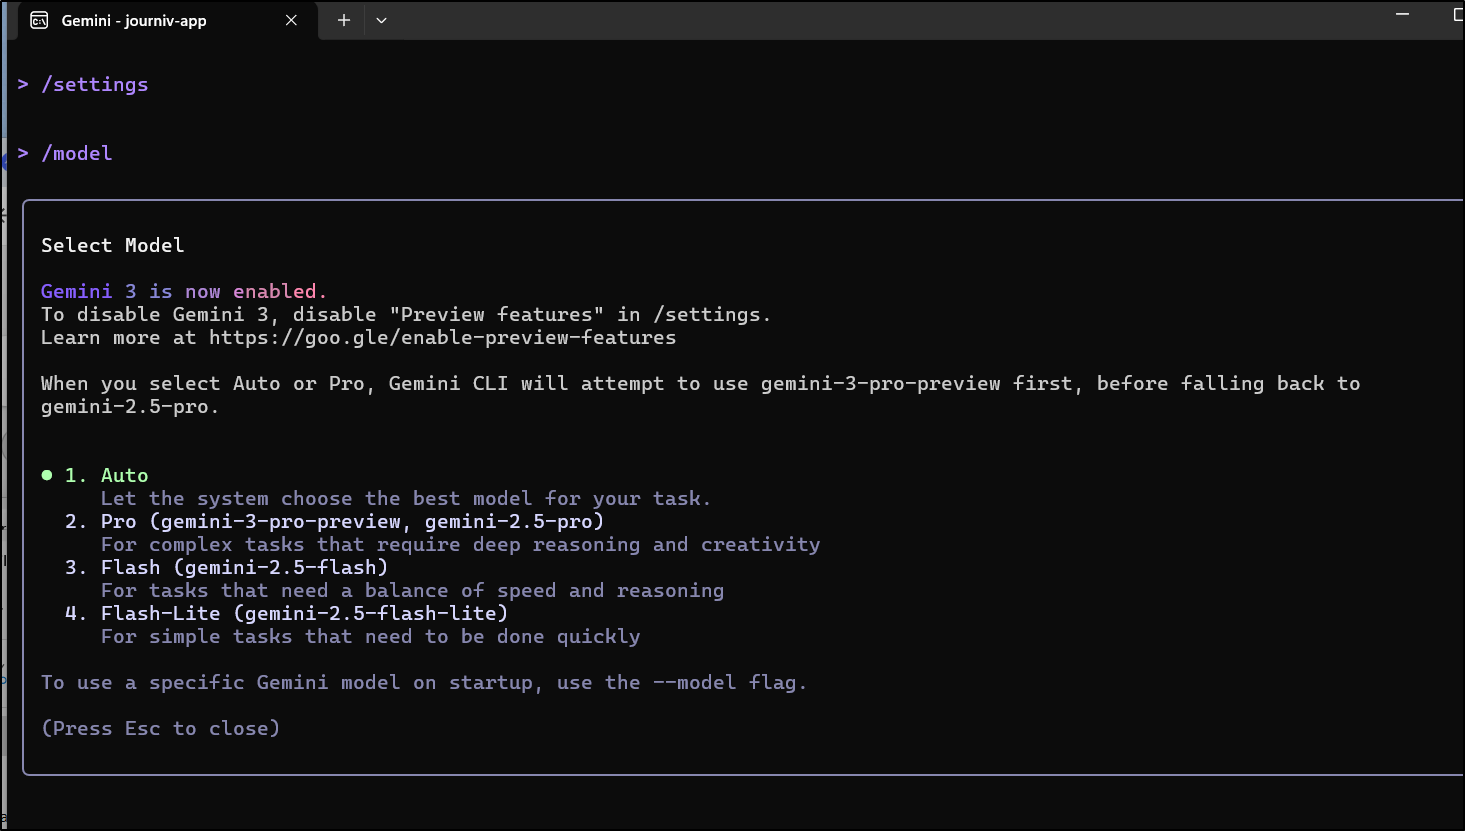Choose the Flash (gemini-2.5-flash) model option
The height and width of the screenshot is (831, 1465).
pos(243,567)
